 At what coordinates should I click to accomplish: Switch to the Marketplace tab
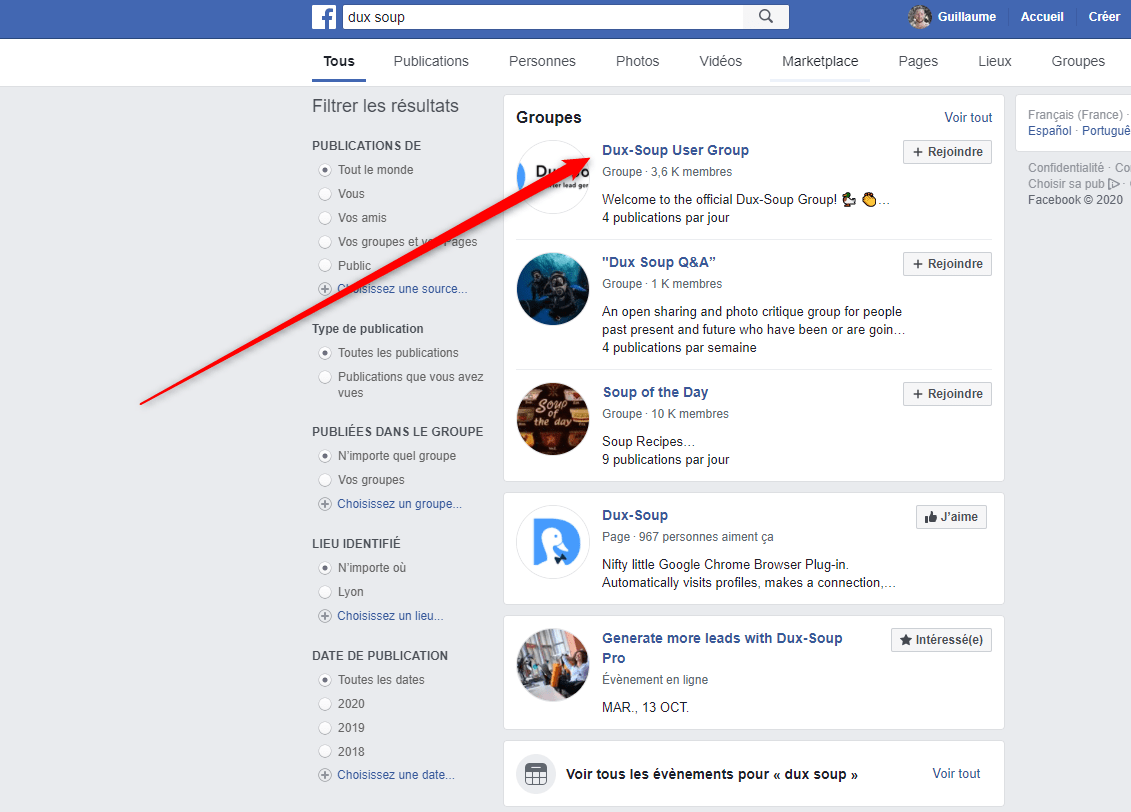coord(820,61)
